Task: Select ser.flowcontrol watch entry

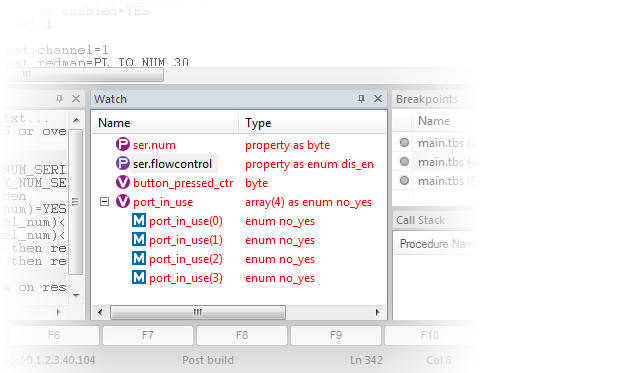Action: coord(172,164)
